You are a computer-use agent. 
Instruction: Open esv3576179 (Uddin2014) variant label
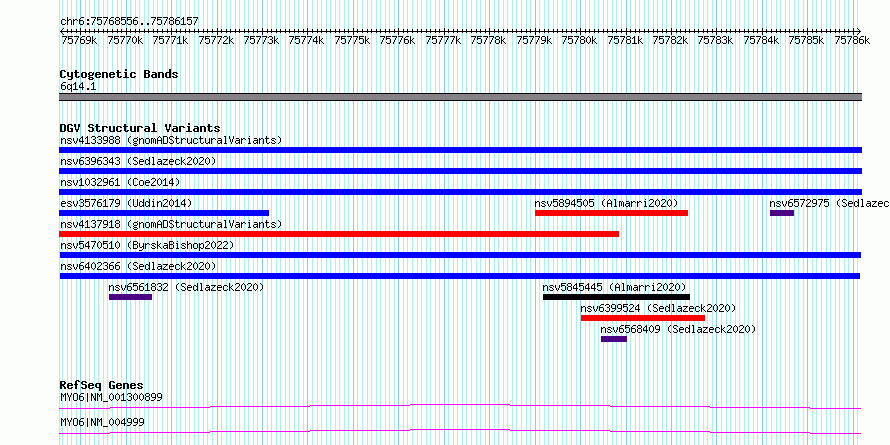coord(127,203)
